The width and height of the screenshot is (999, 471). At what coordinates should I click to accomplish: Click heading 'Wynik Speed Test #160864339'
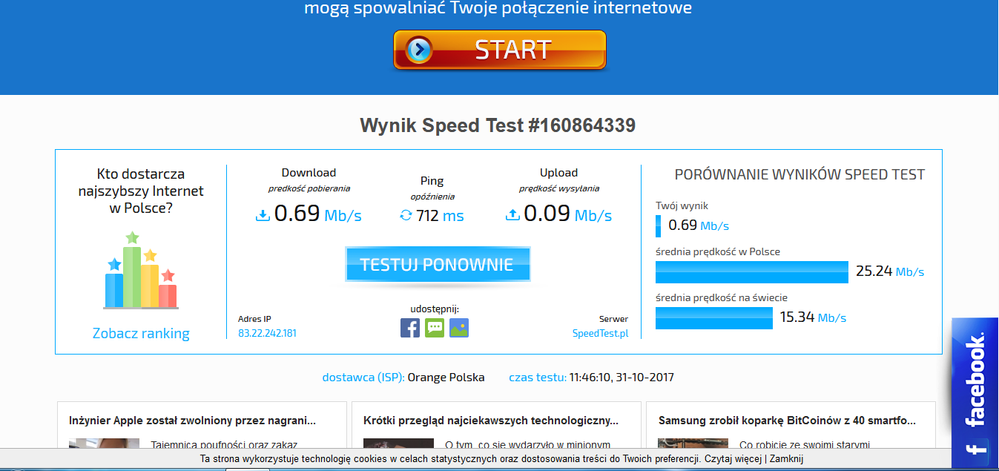coord(498,125)
